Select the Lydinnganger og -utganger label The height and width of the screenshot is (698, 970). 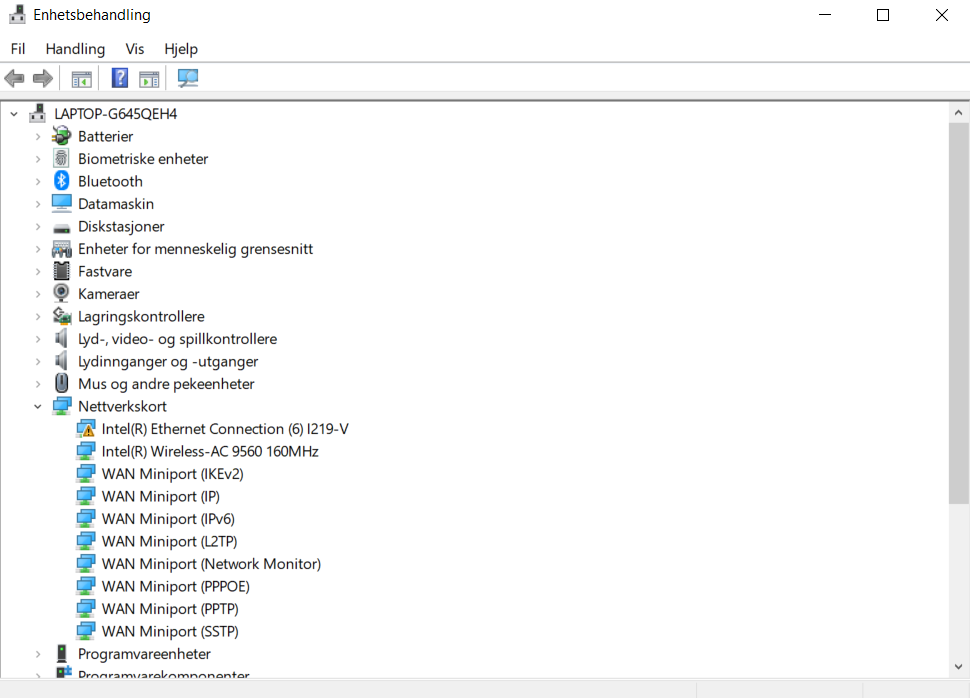click(x=168, y=361)
